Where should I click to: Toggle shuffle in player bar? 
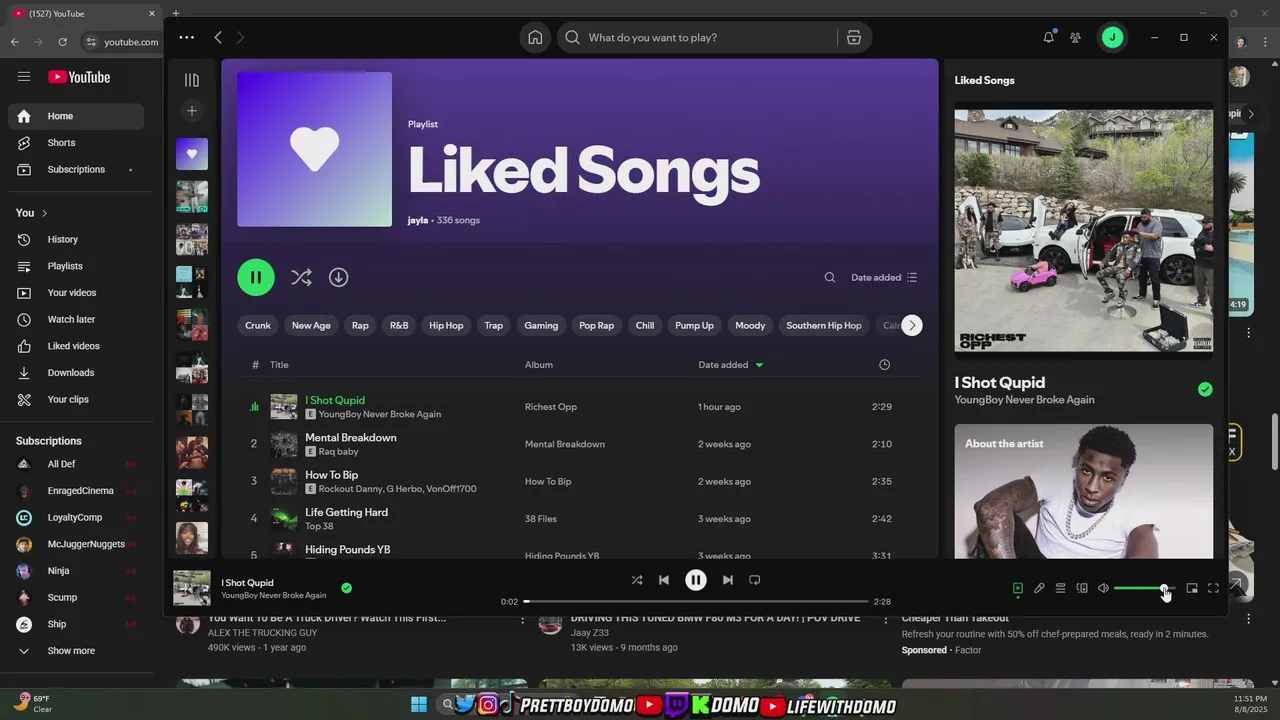[637, 580]
